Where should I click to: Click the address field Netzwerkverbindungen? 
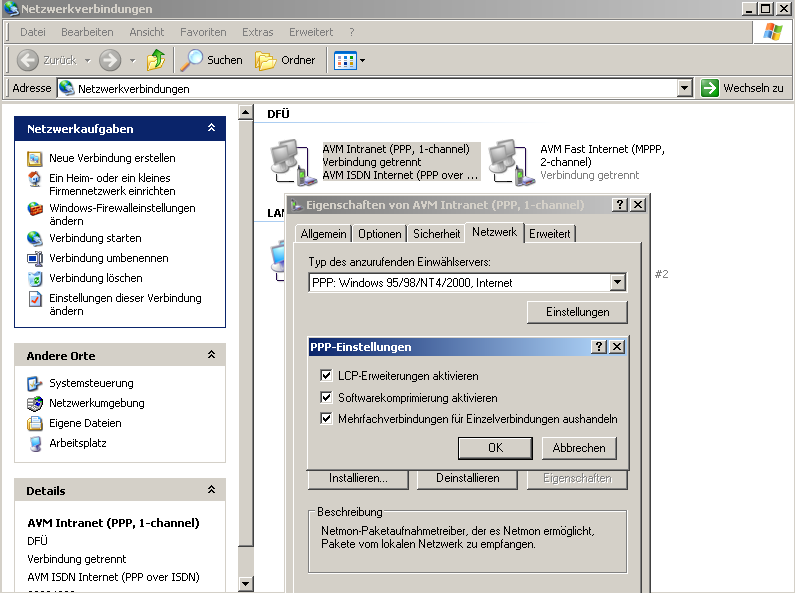[367, 88]
